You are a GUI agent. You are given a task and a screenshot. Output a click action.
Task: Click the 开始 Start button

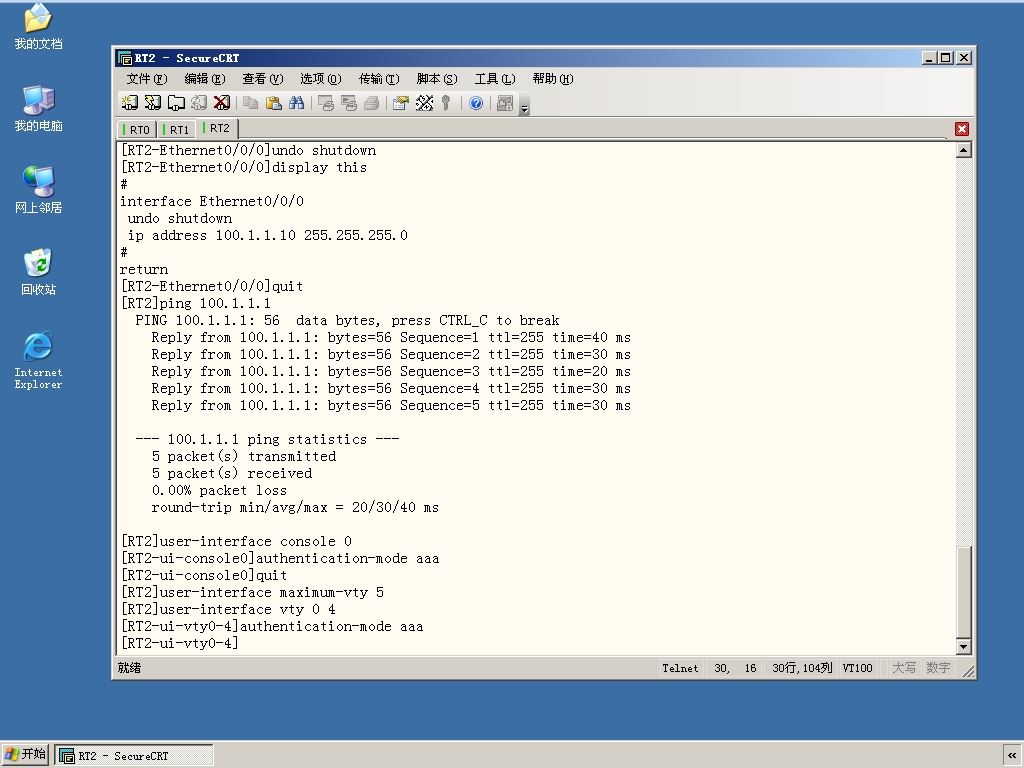point(25,754)
